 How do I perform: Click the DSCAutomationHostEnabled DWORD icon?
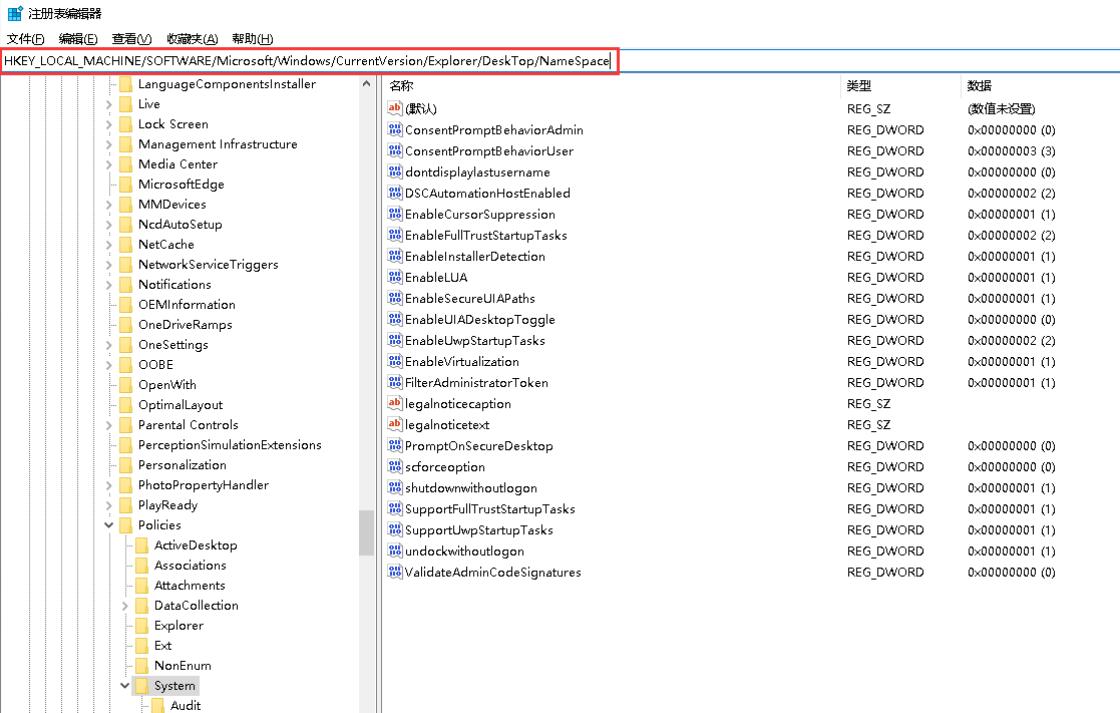coord(394,192)
